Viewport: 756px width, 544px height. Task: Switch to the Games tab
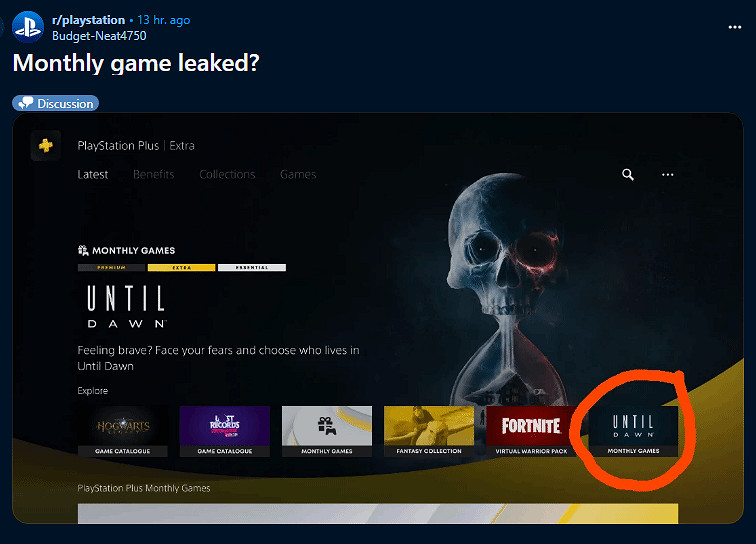click(298, 175)
